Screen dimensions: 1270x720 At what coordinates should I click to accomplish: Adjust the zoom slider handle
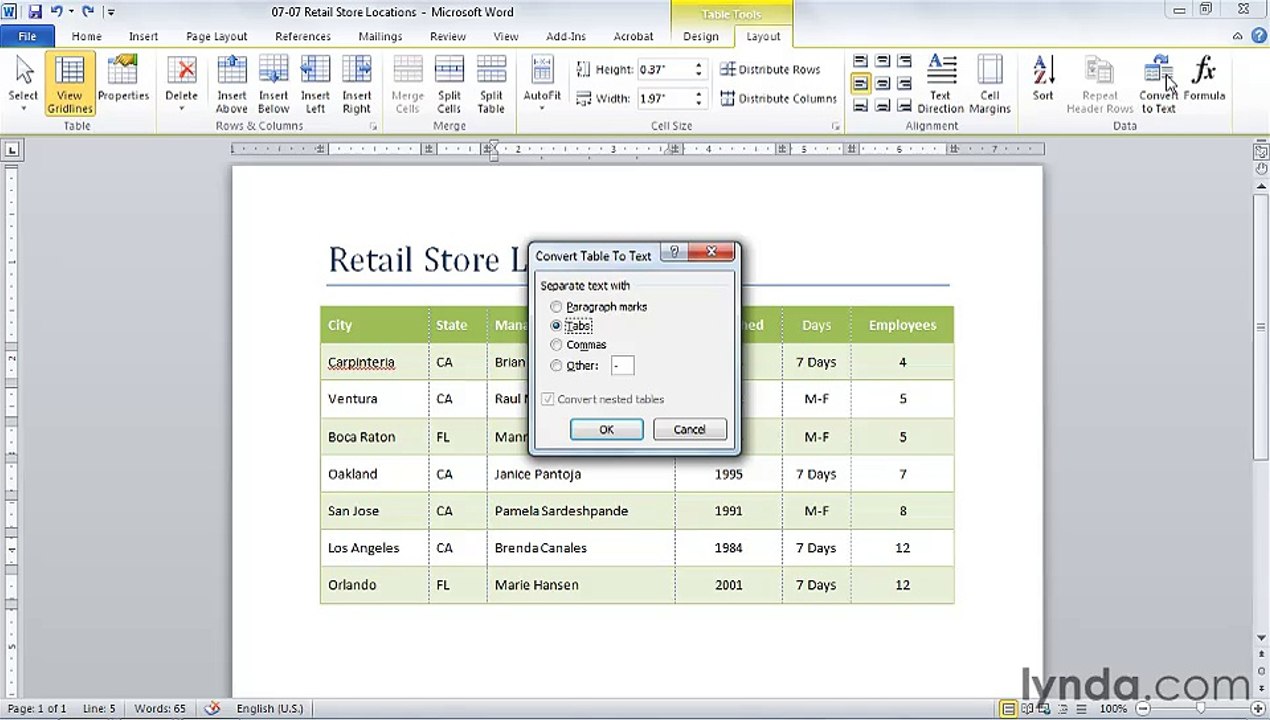[1200, 708]
